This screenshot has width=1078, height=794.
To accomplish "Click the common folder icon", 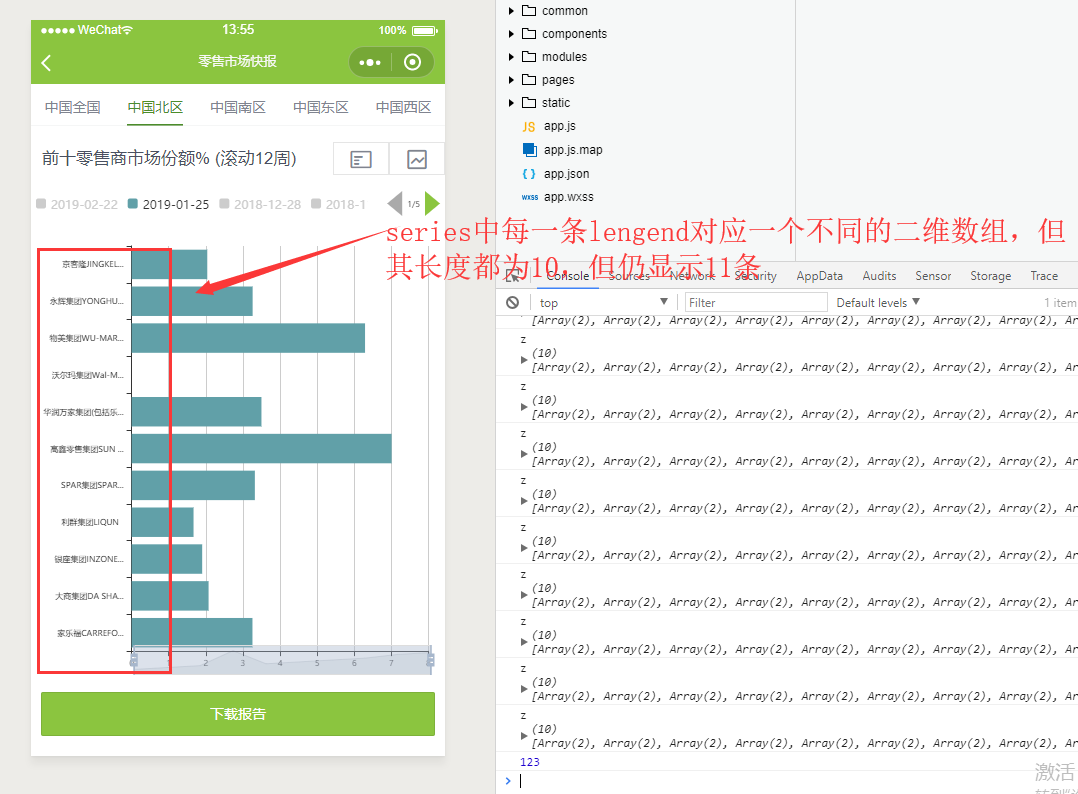I will tap(529, 10).
